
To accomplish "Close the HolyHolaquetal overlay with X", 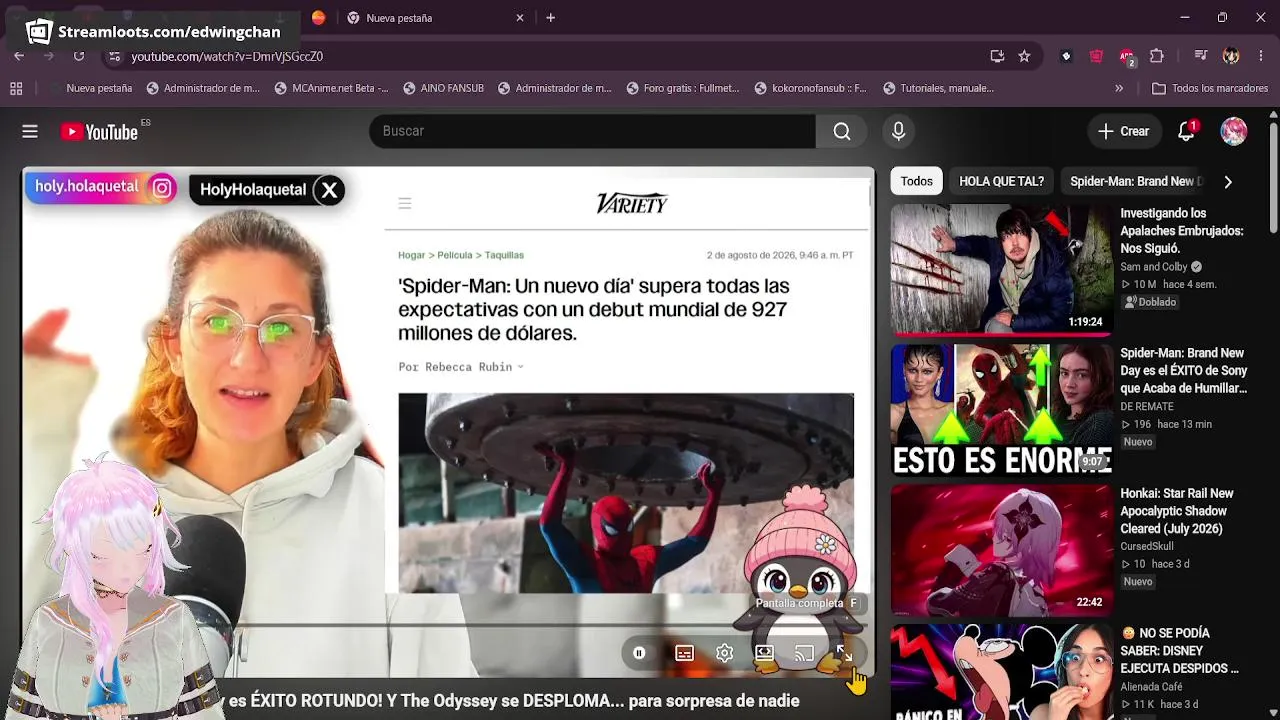I will tap(329, 190).
